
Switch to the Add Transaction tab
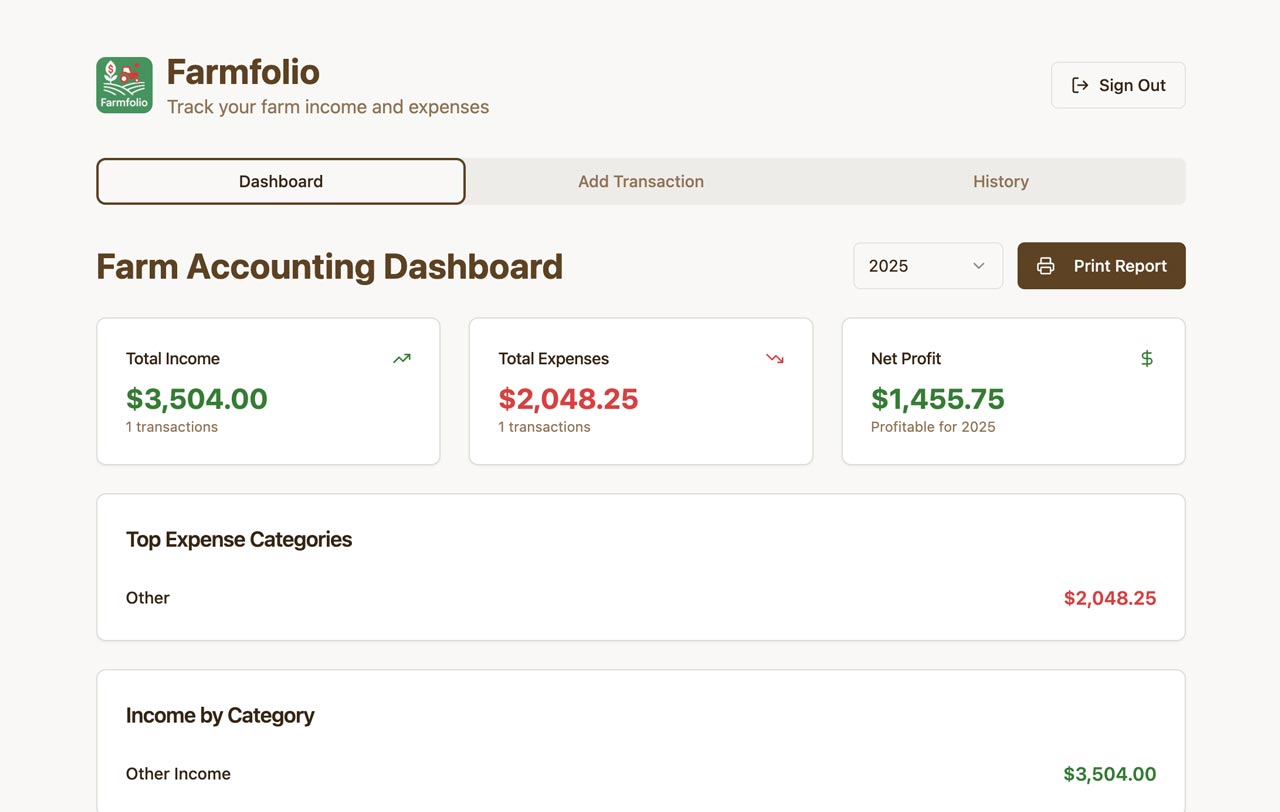641,181
